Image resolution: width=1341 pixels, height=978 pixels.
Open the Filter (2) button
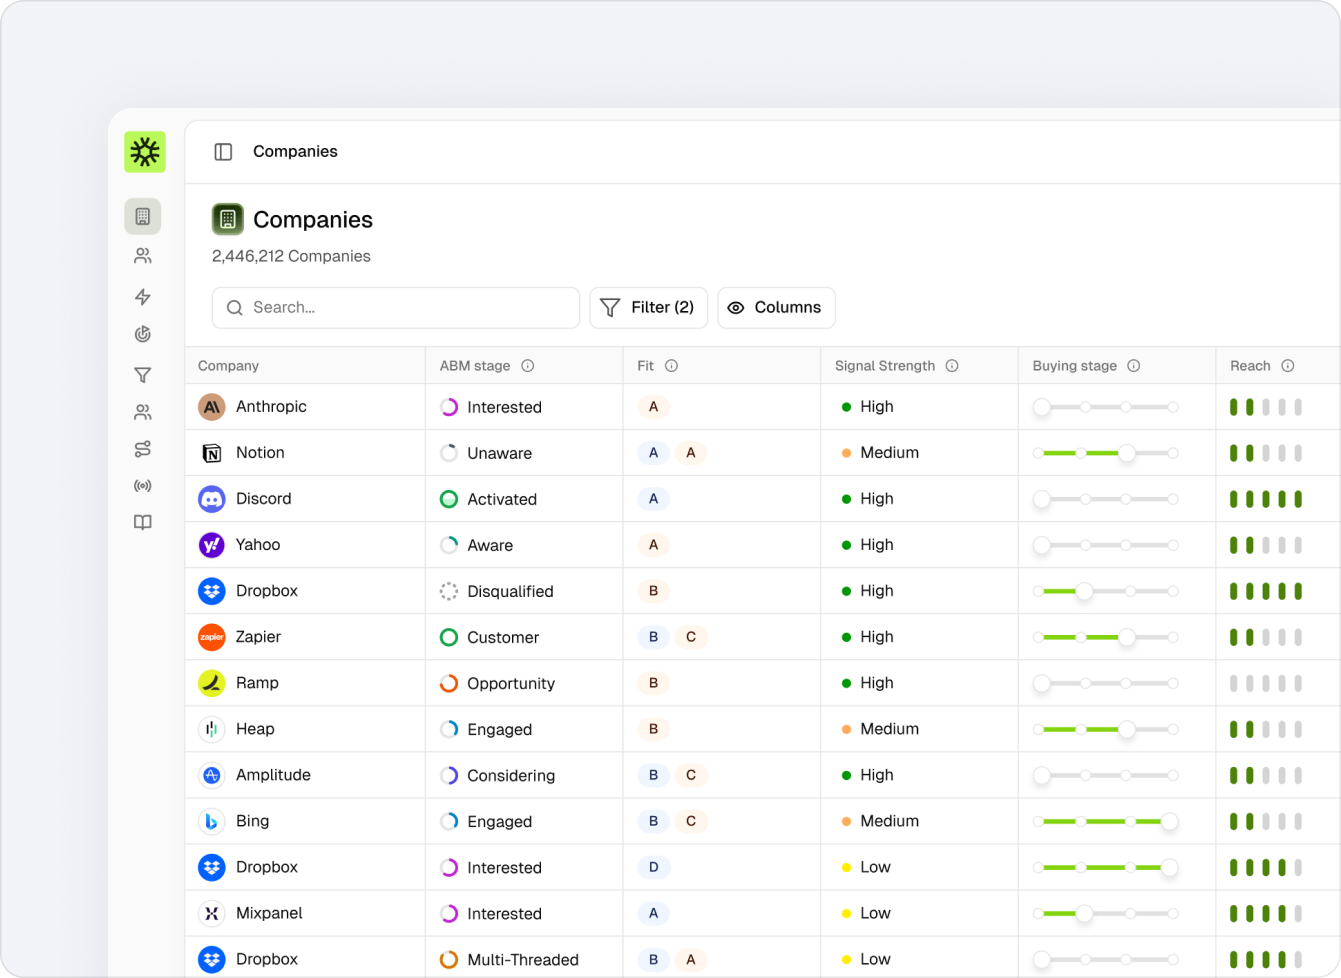(x=649, y=308)
